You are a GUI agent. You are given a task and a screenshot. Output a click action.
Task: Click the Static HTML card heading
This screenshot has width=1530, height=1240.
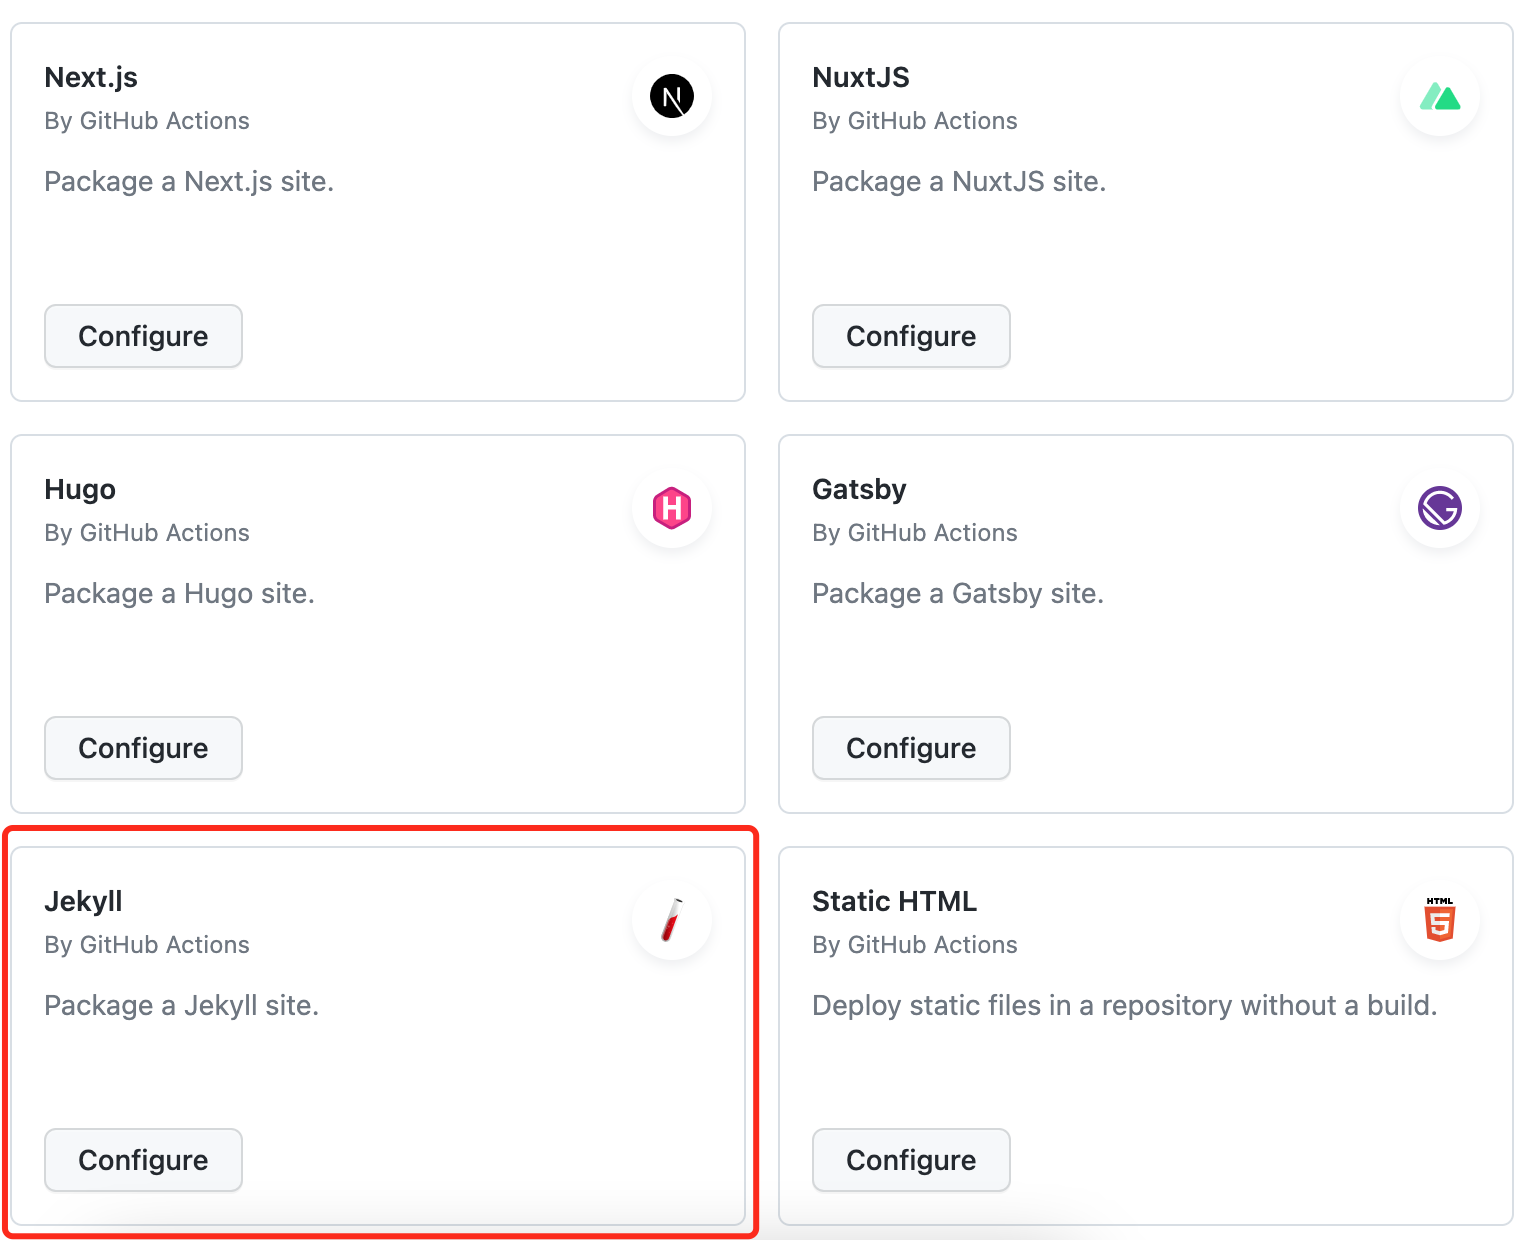(894, 902)
